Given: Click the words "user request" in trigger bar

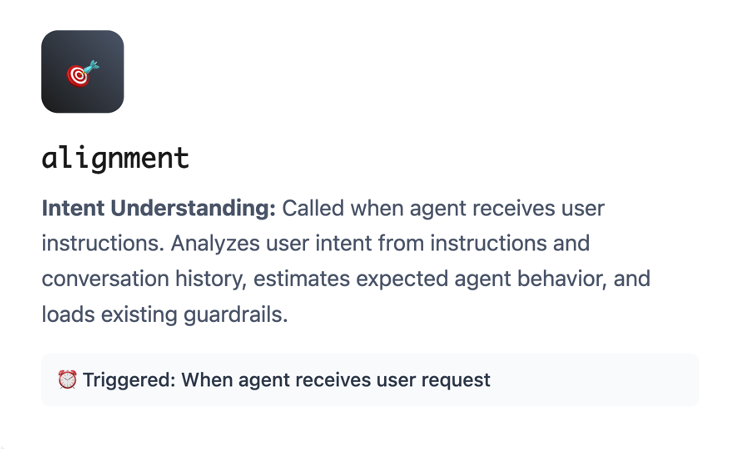Looking at the screenshot, I should pyautogui.click(x=440, y=380).
